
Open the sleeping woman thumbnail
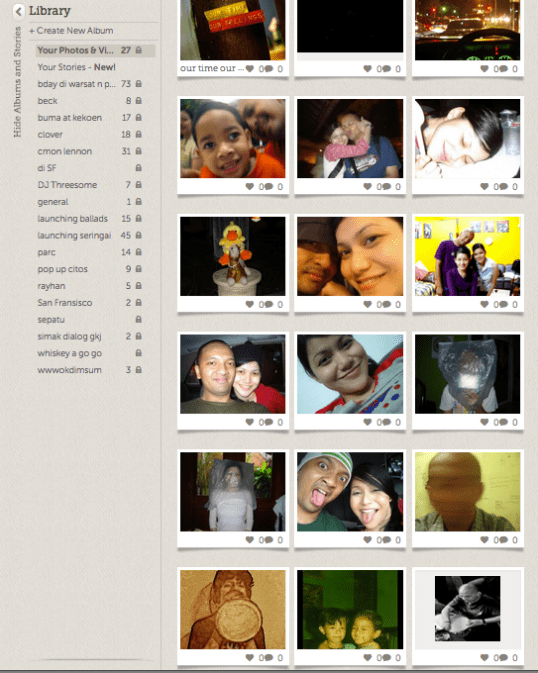coord(468,138)
